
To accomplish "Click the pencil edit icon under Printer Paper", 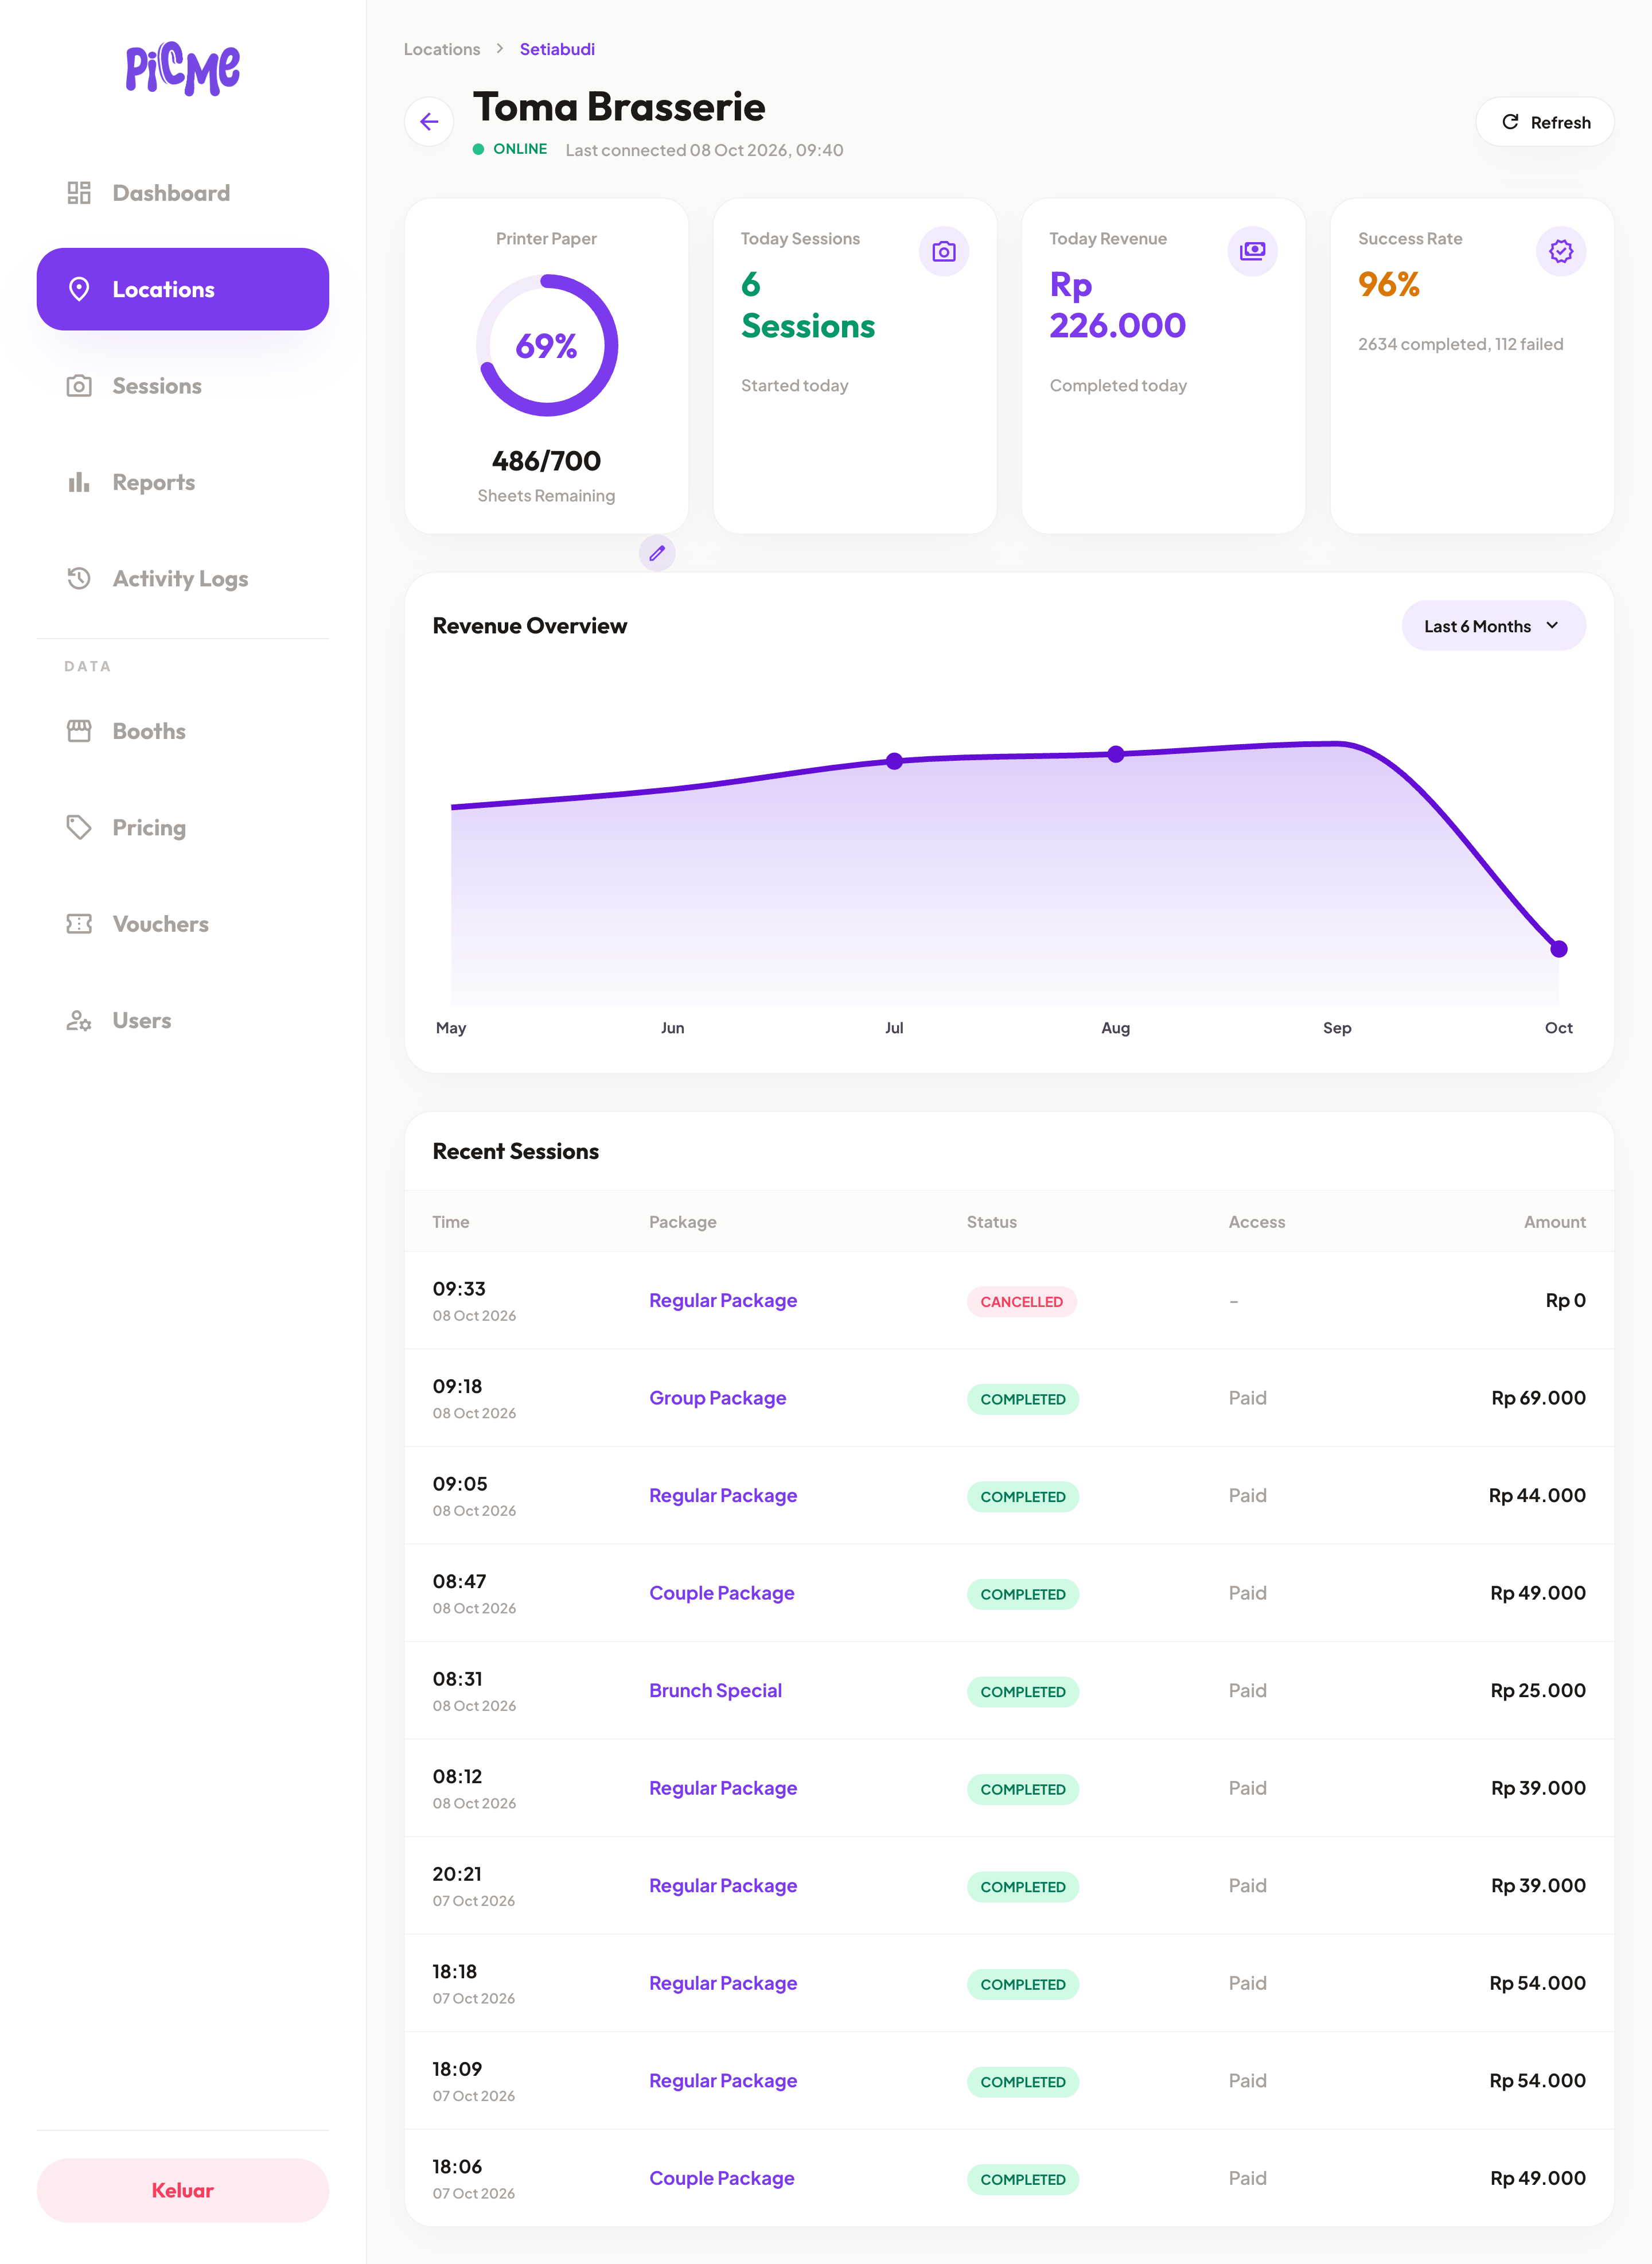I will pyautogui.click(x=657, y=553).
